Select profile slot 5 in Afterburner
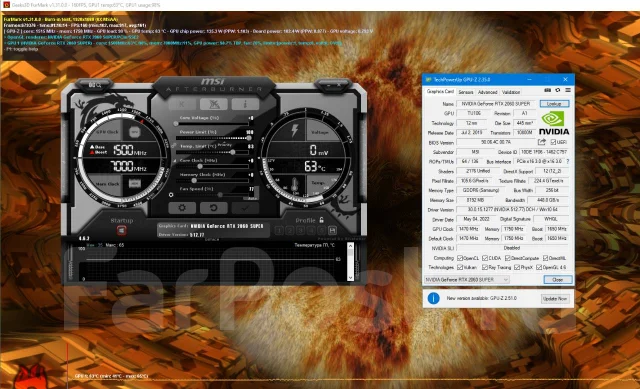Screen dimensions: 640x389 click(322, 231)
